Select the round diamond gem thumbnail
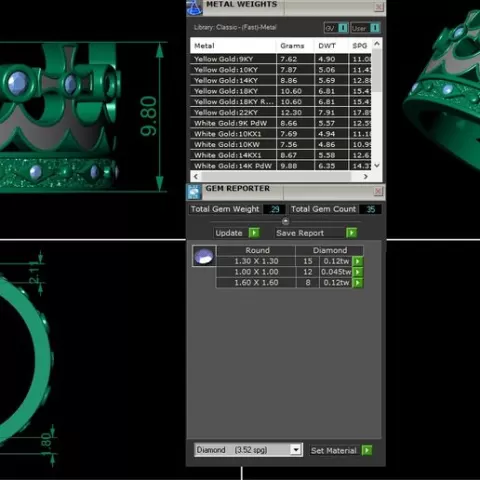The height and width of the screenshot is (480, 480). [x=204, y=256]
